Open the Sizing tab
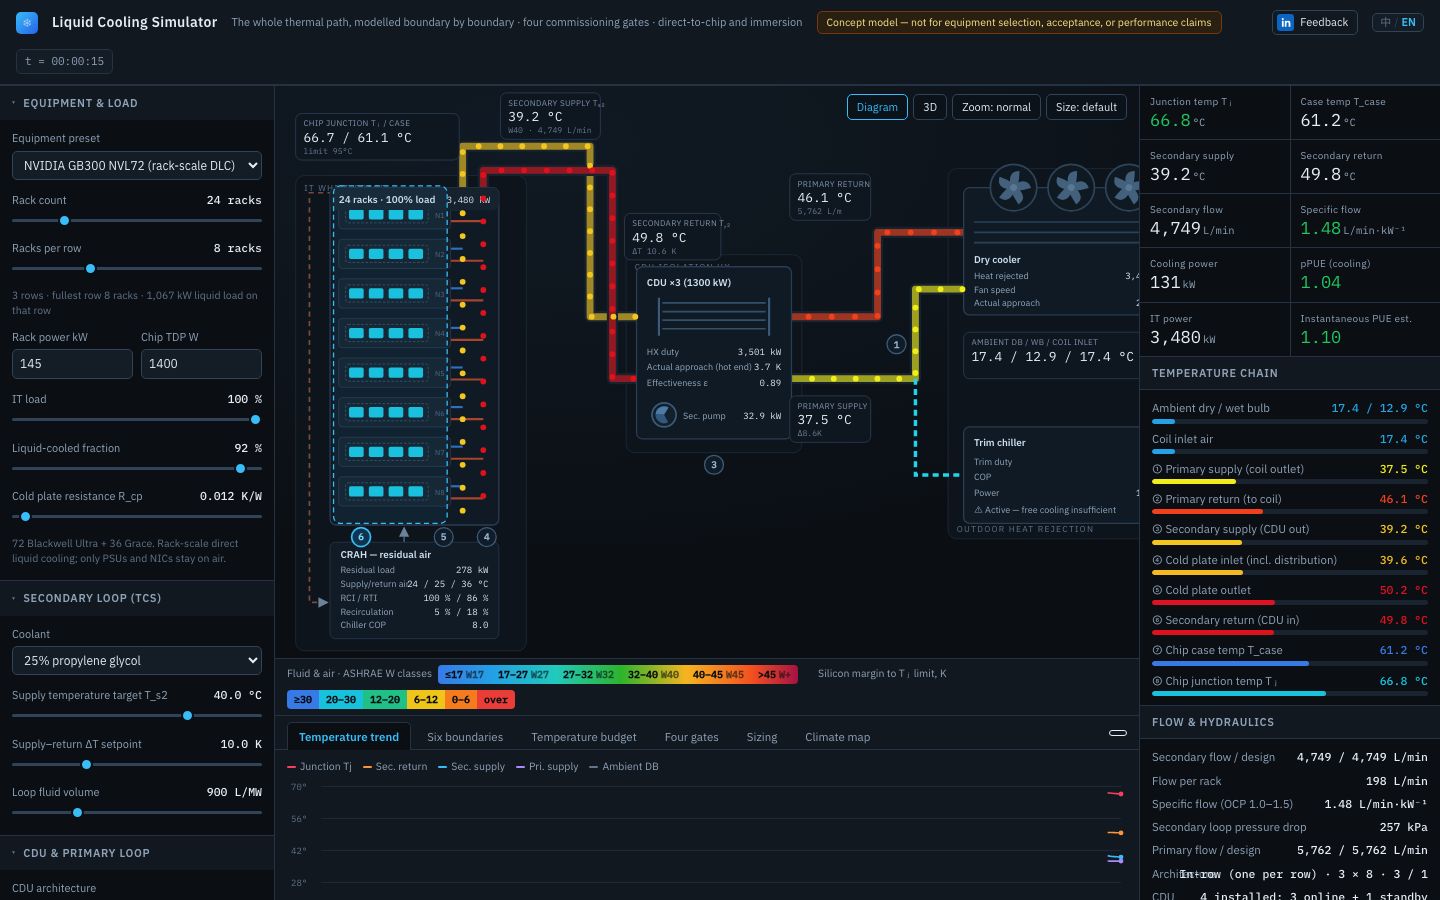The image size is (1440, 900). [x=762, y=737]
